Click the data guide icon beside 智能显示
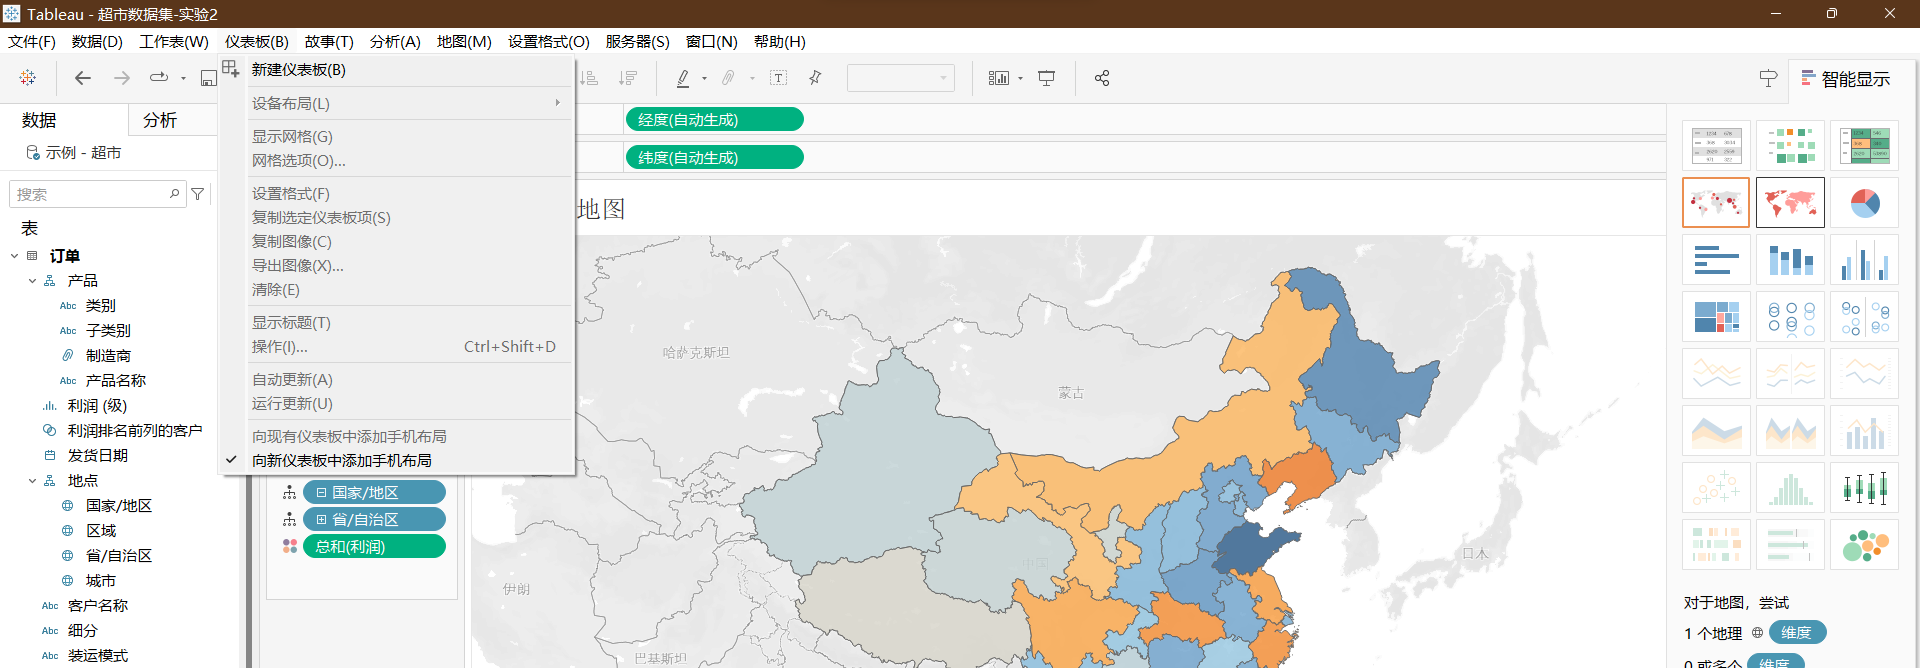 (x=1768, y=78)
